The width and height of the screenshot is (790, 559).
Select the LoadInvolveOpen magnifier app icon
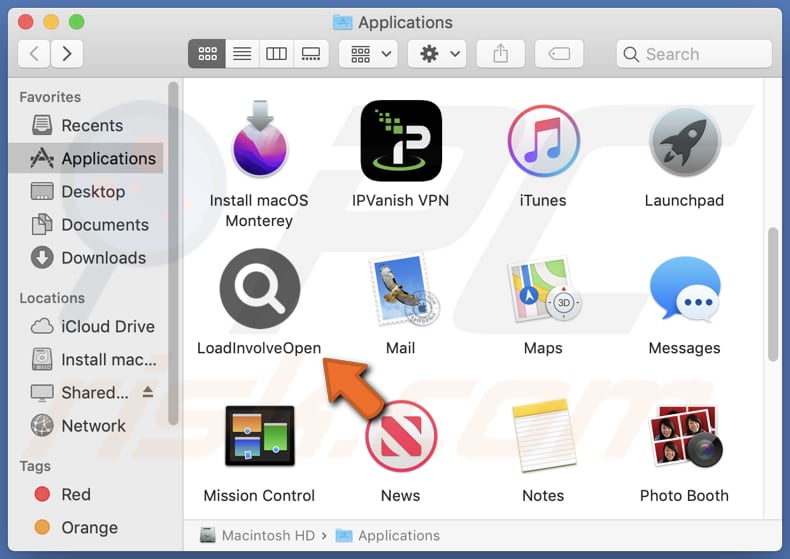(259, 289)
